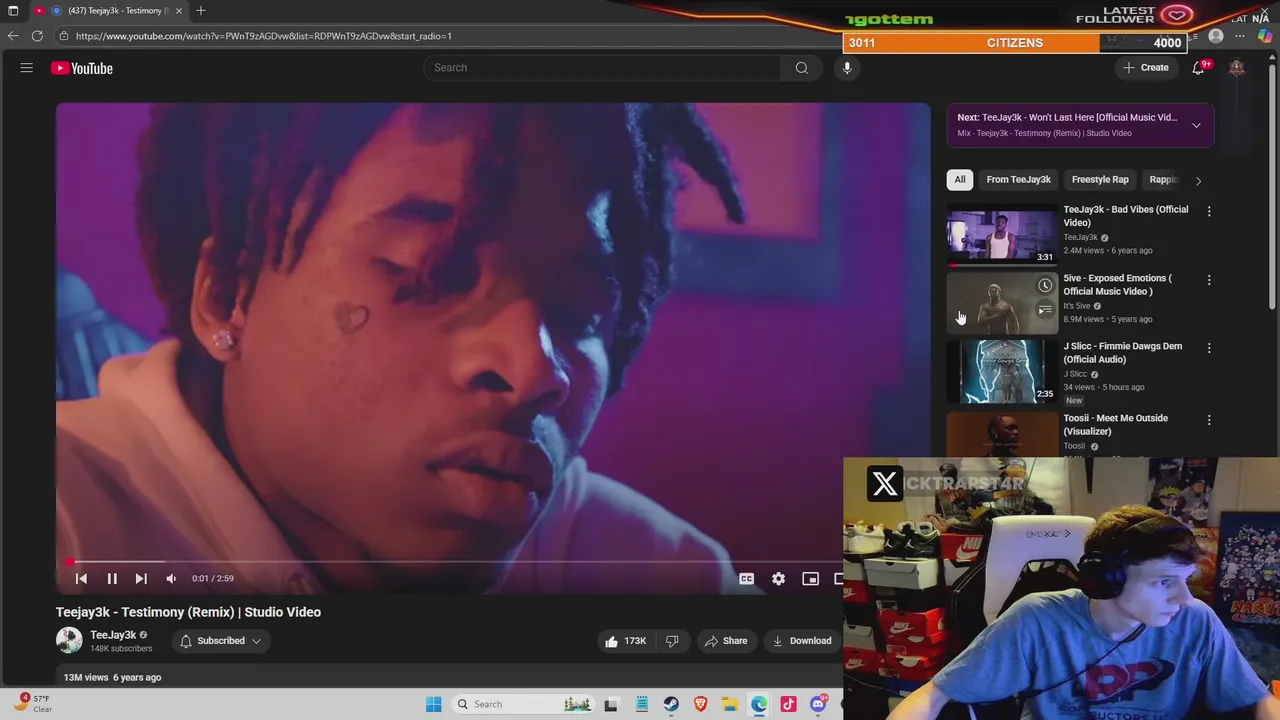Start voice search with the microphone icon
1280x720 pixels.
(847, 68)
